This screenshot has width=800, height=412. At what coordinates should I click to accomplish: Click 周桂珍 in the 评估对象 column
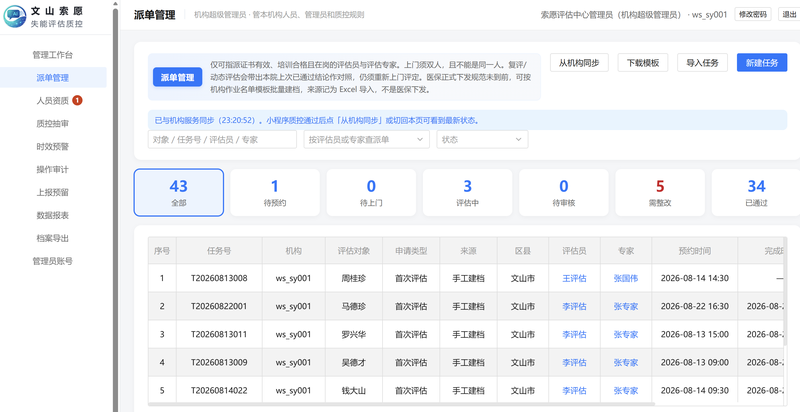(x=354, y=278)
